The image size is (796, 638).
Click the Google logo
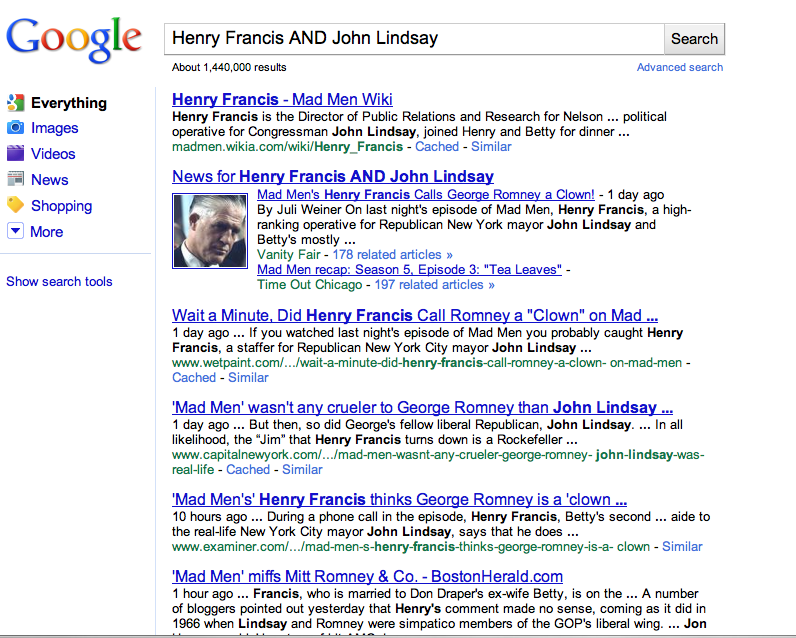click(74, 40)
